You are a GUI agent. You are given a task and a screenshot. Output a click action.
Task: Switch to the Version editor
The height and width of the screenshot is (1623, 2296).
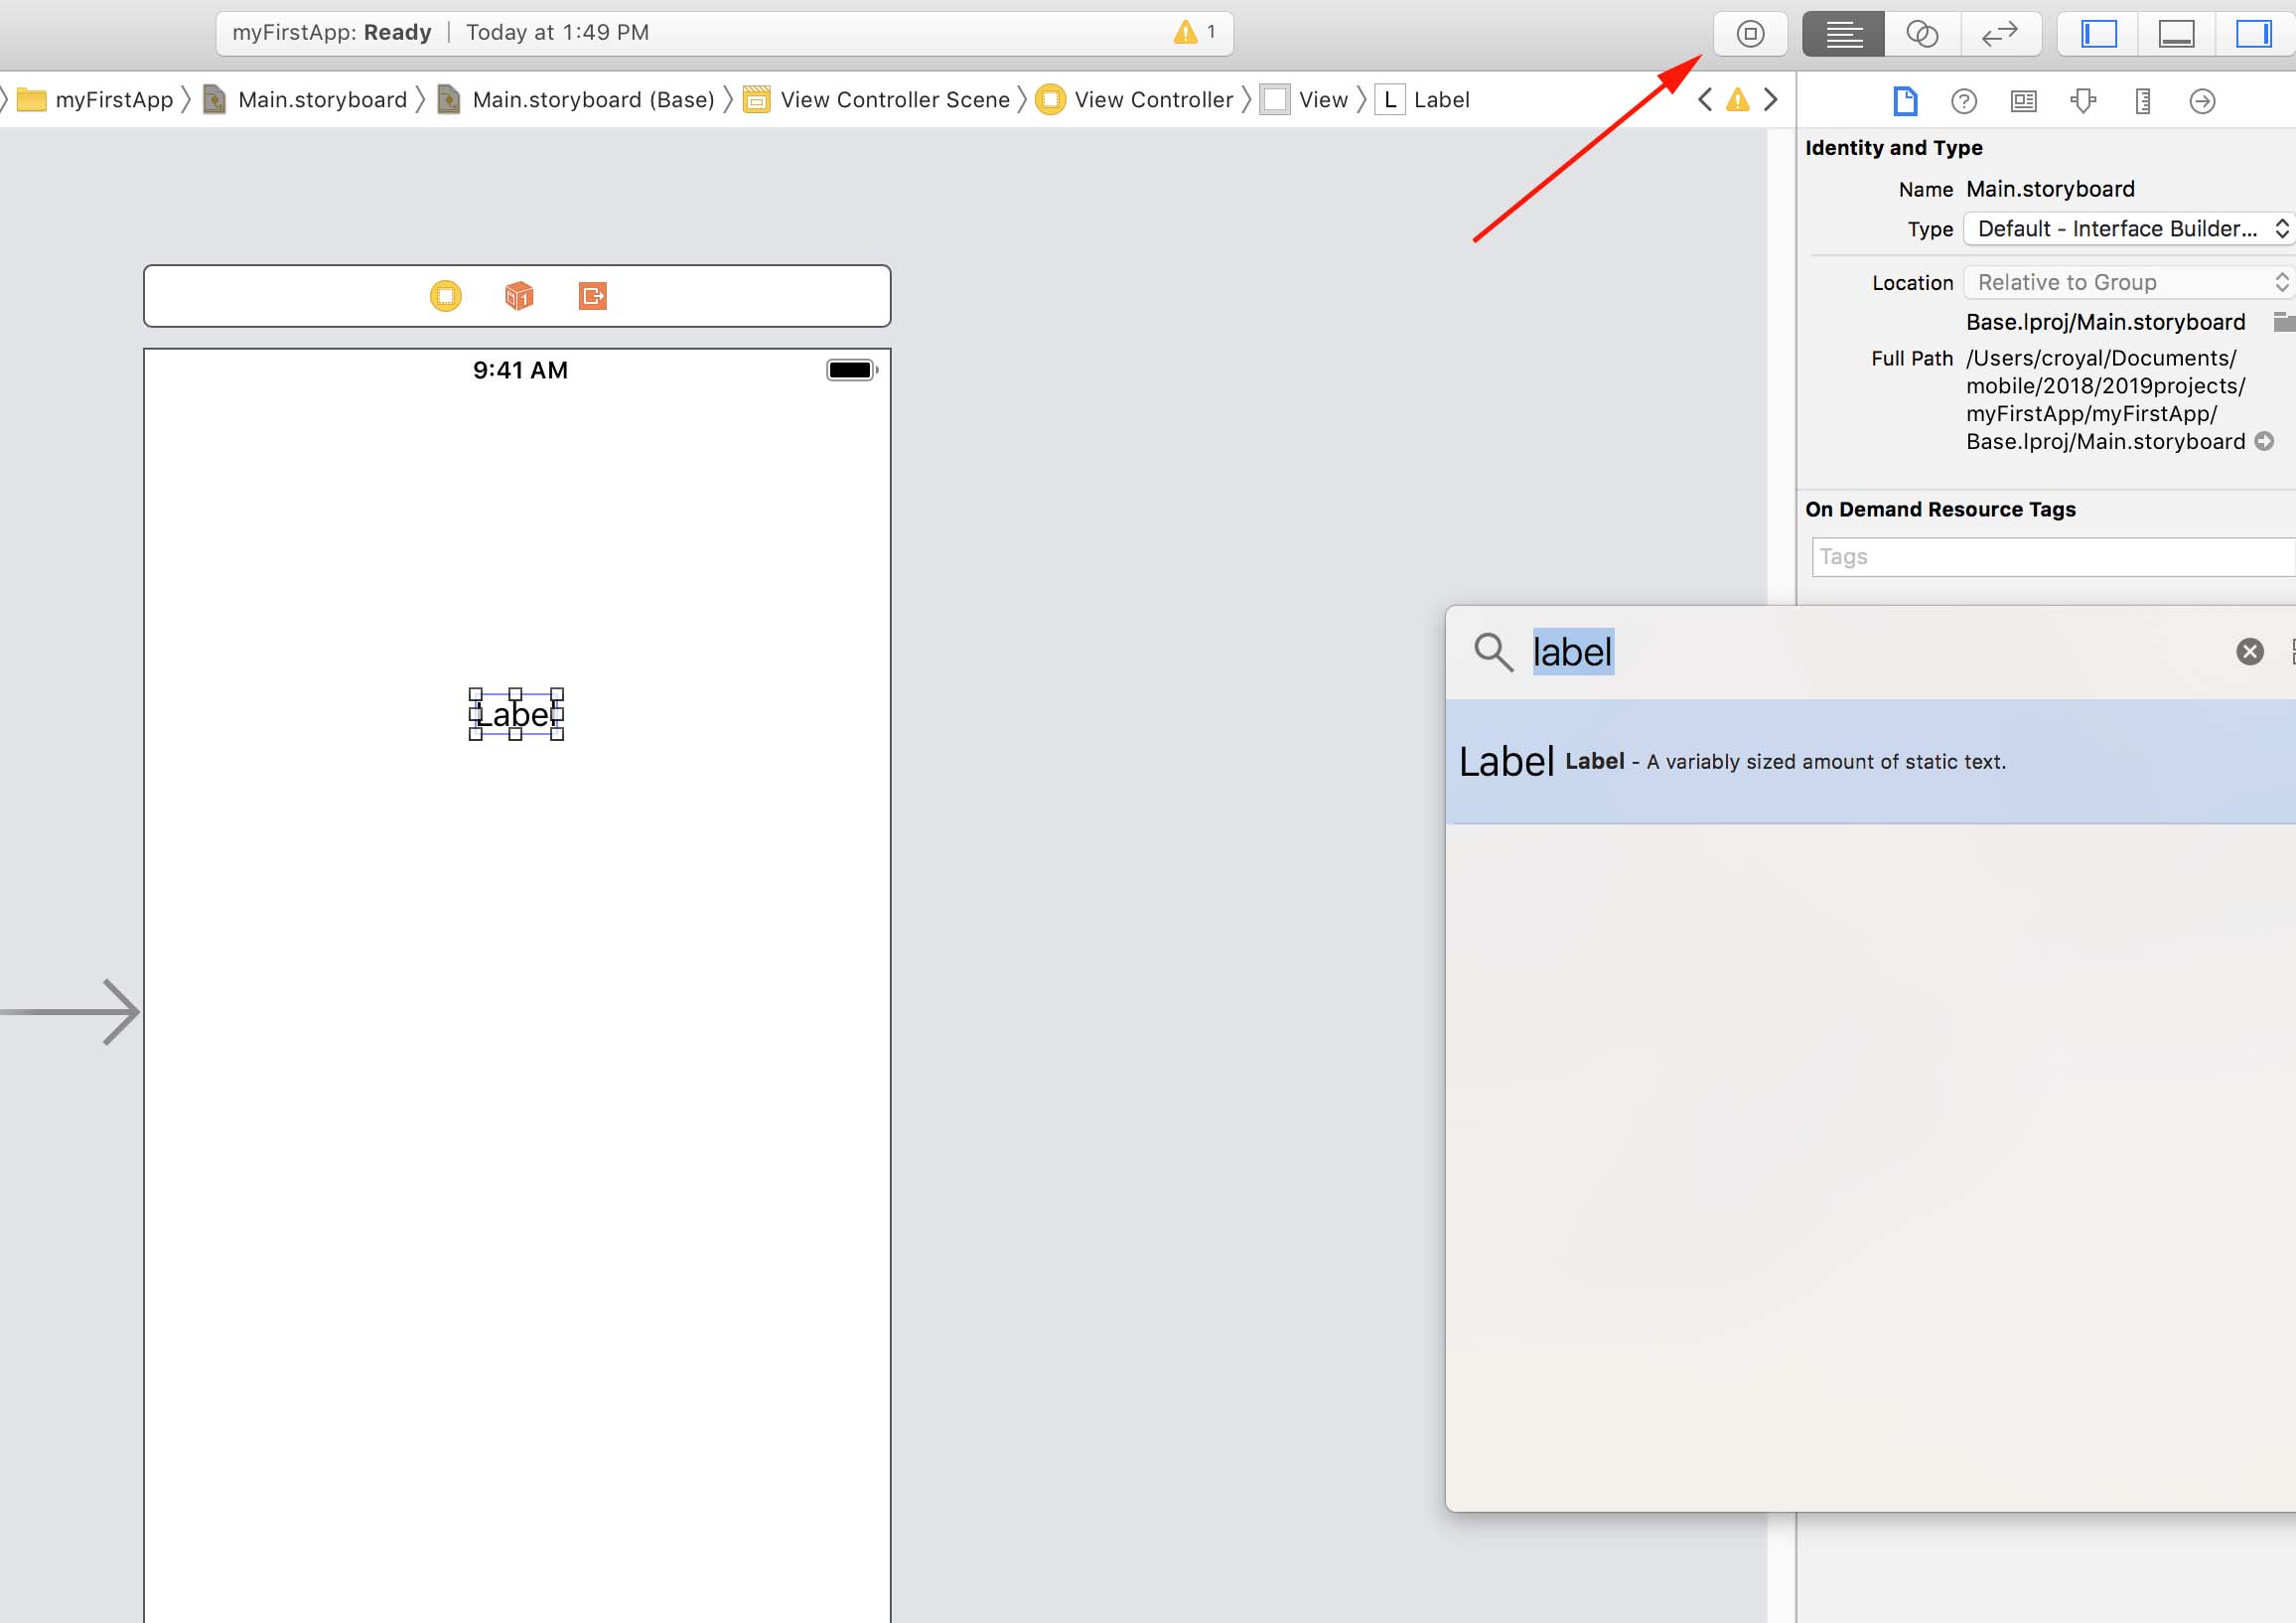[1999, 34]
